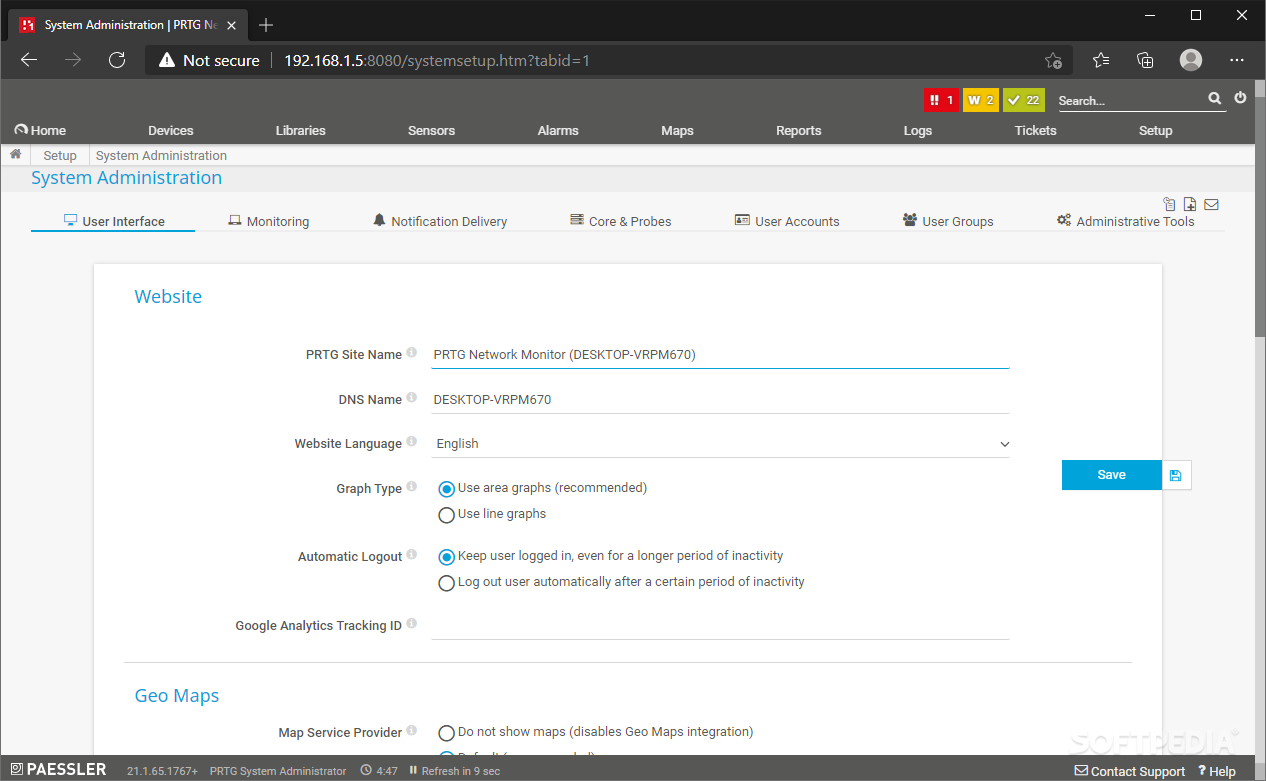Open the Administrative Tools tab

coord(1125,221)
